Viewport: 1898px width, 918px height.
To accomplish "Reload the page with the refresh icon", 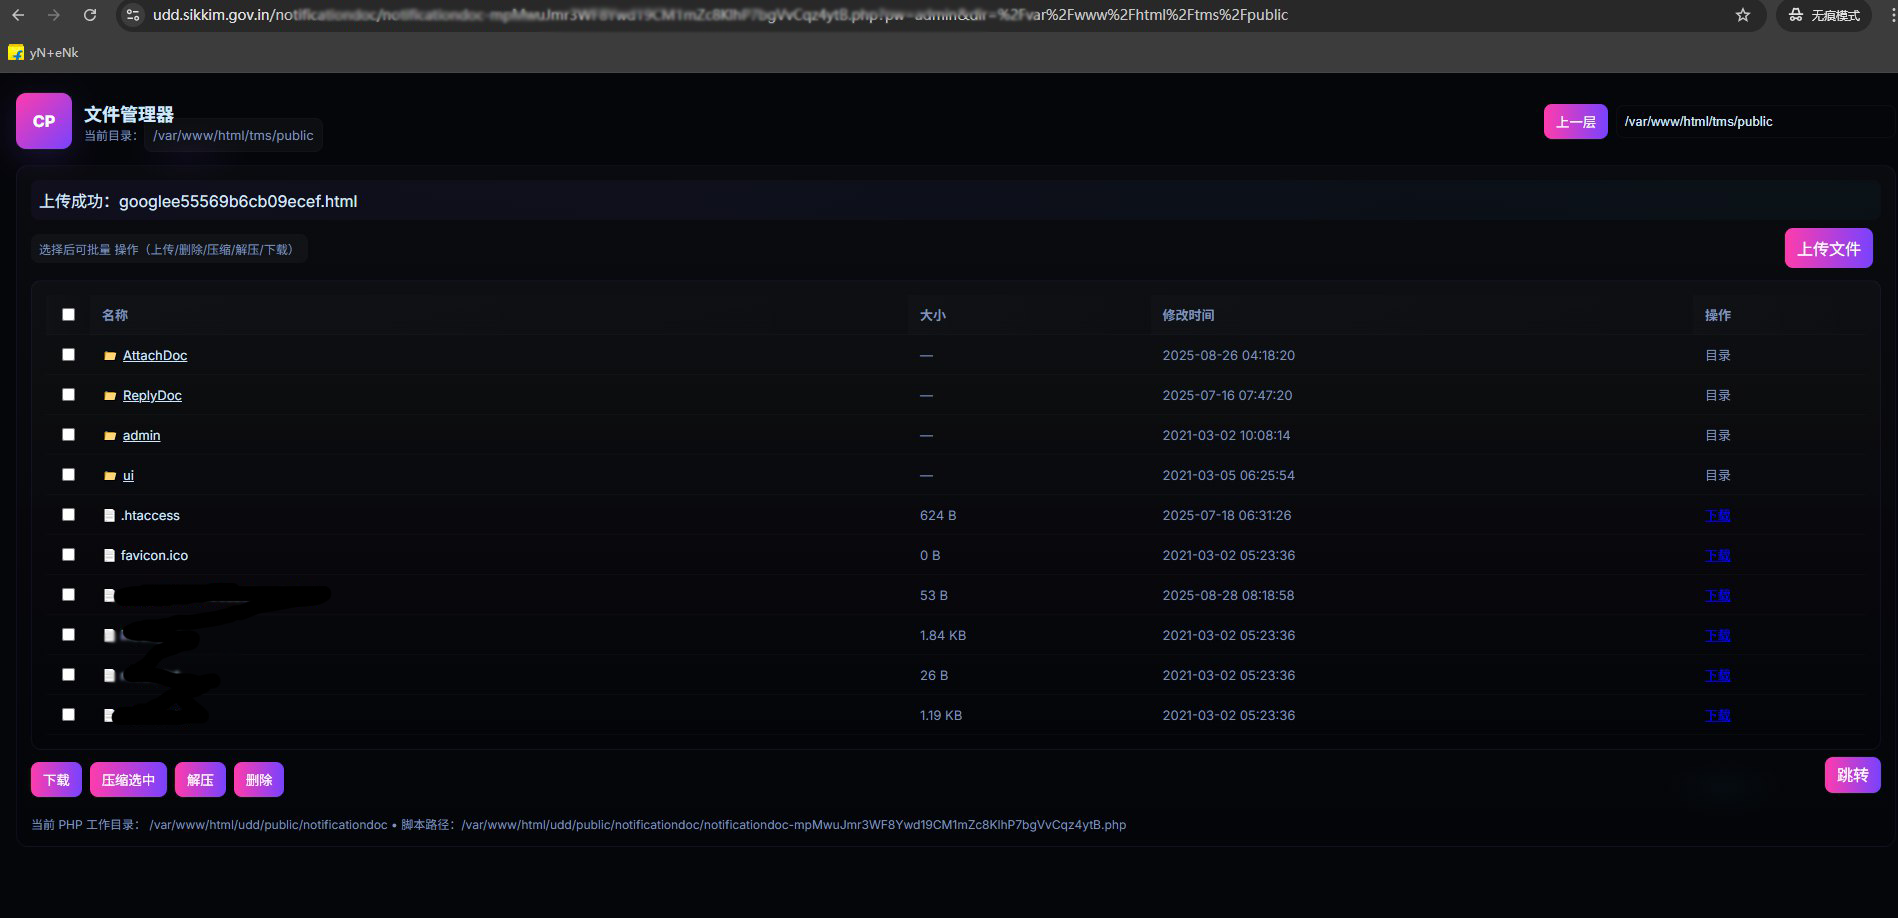I will click(x=90, y=15).
